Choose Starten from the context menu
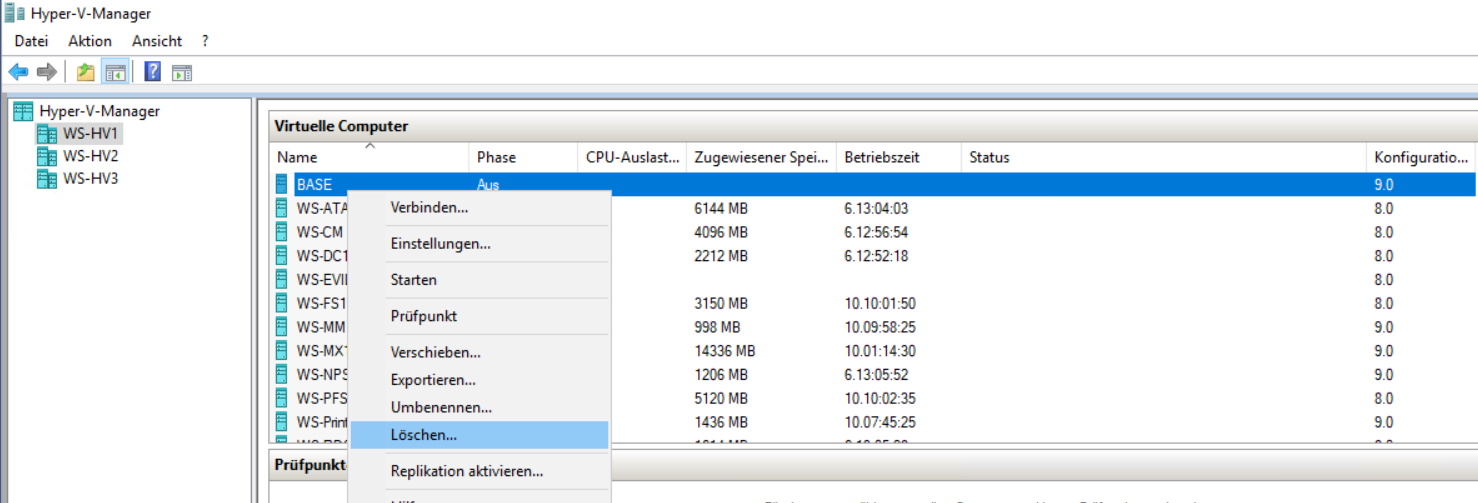 pyautogui.click(x=479, y=280)
